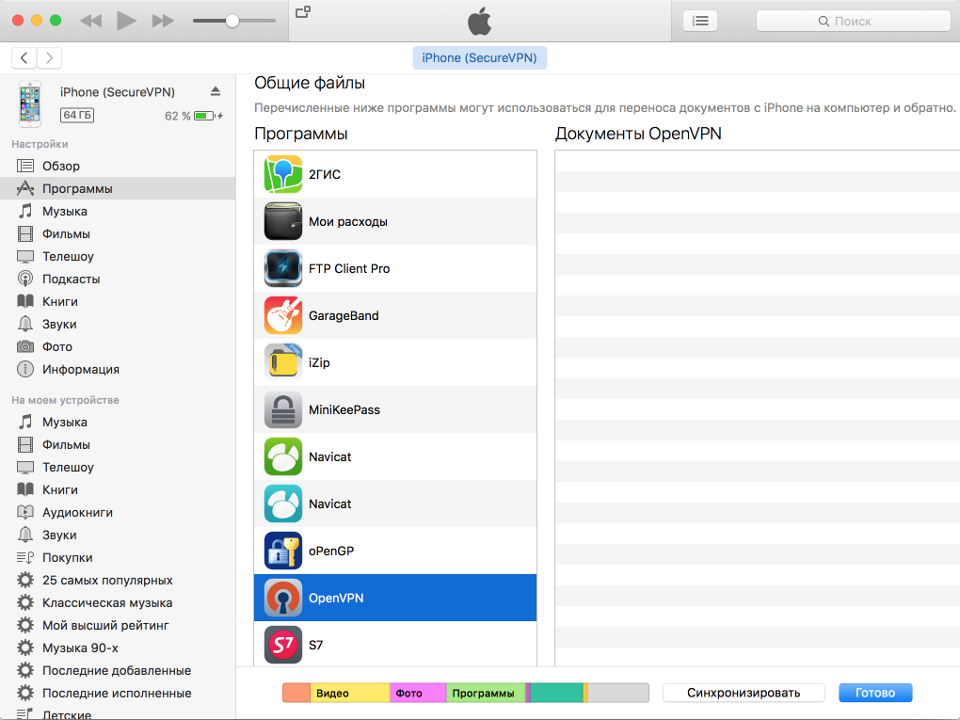Click the Синхронизировать button
This screenshot has width=960, height=720.
pos(743,693)
